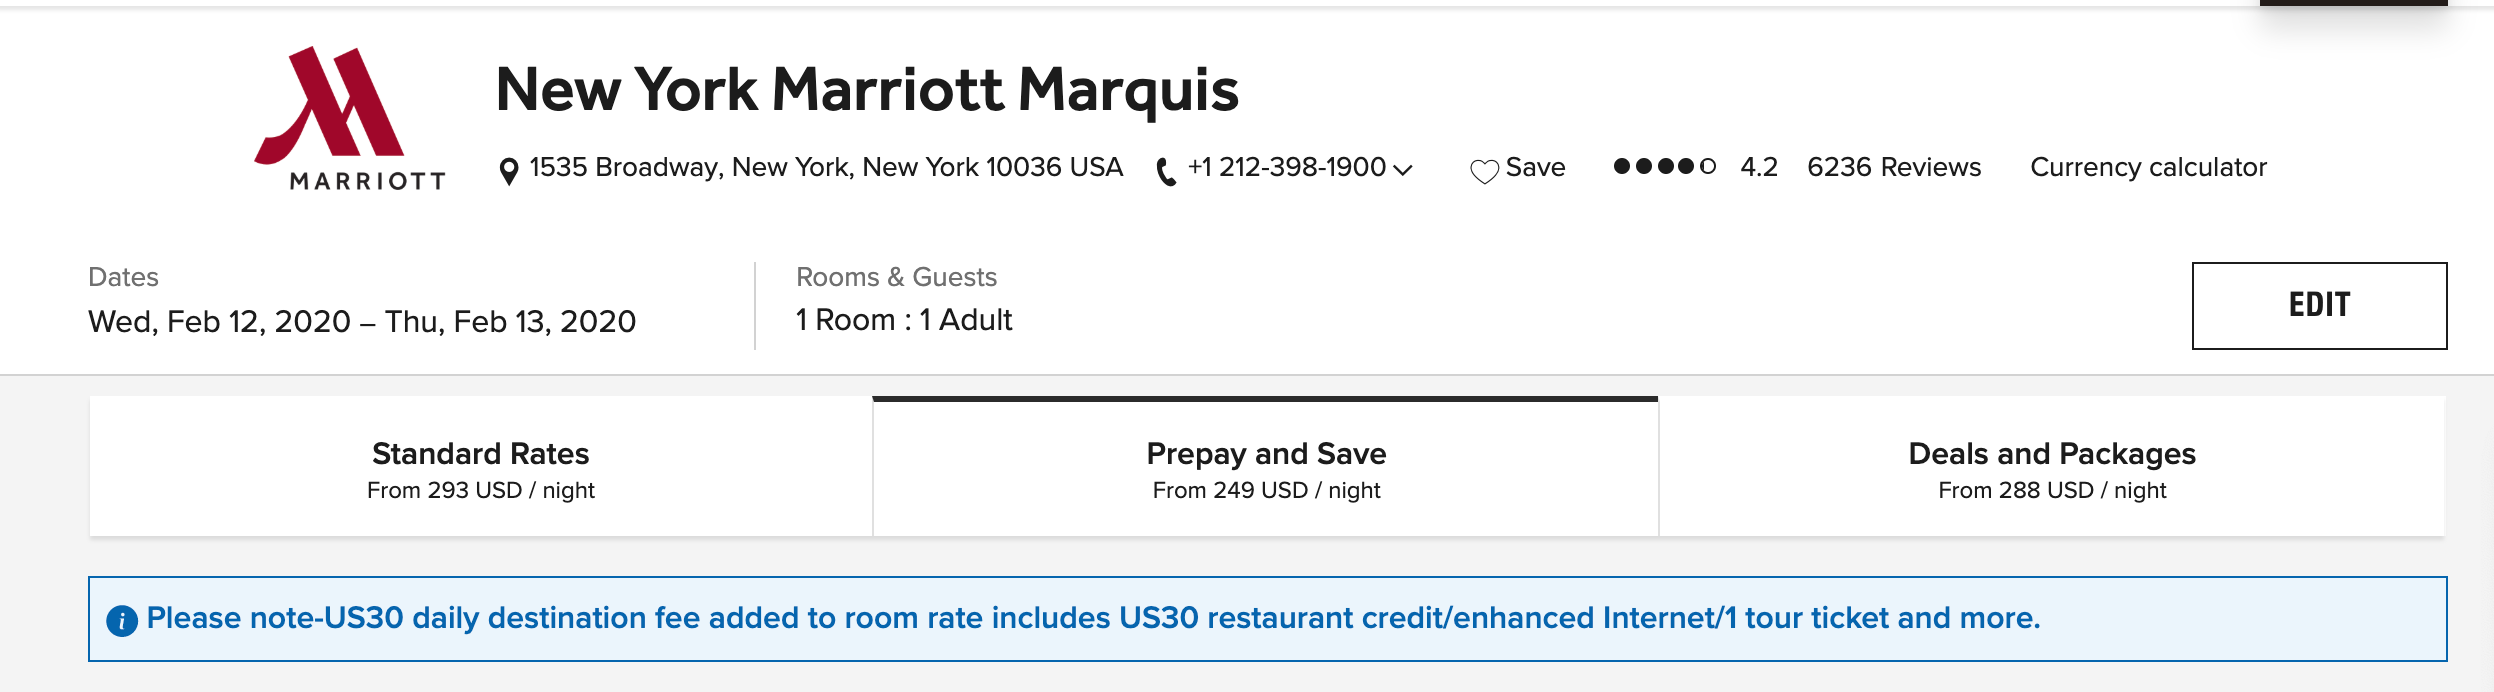Call the +1 212-398-1900 number
This screenshot has width=2494, height=692.
[x=1286, y=167]
